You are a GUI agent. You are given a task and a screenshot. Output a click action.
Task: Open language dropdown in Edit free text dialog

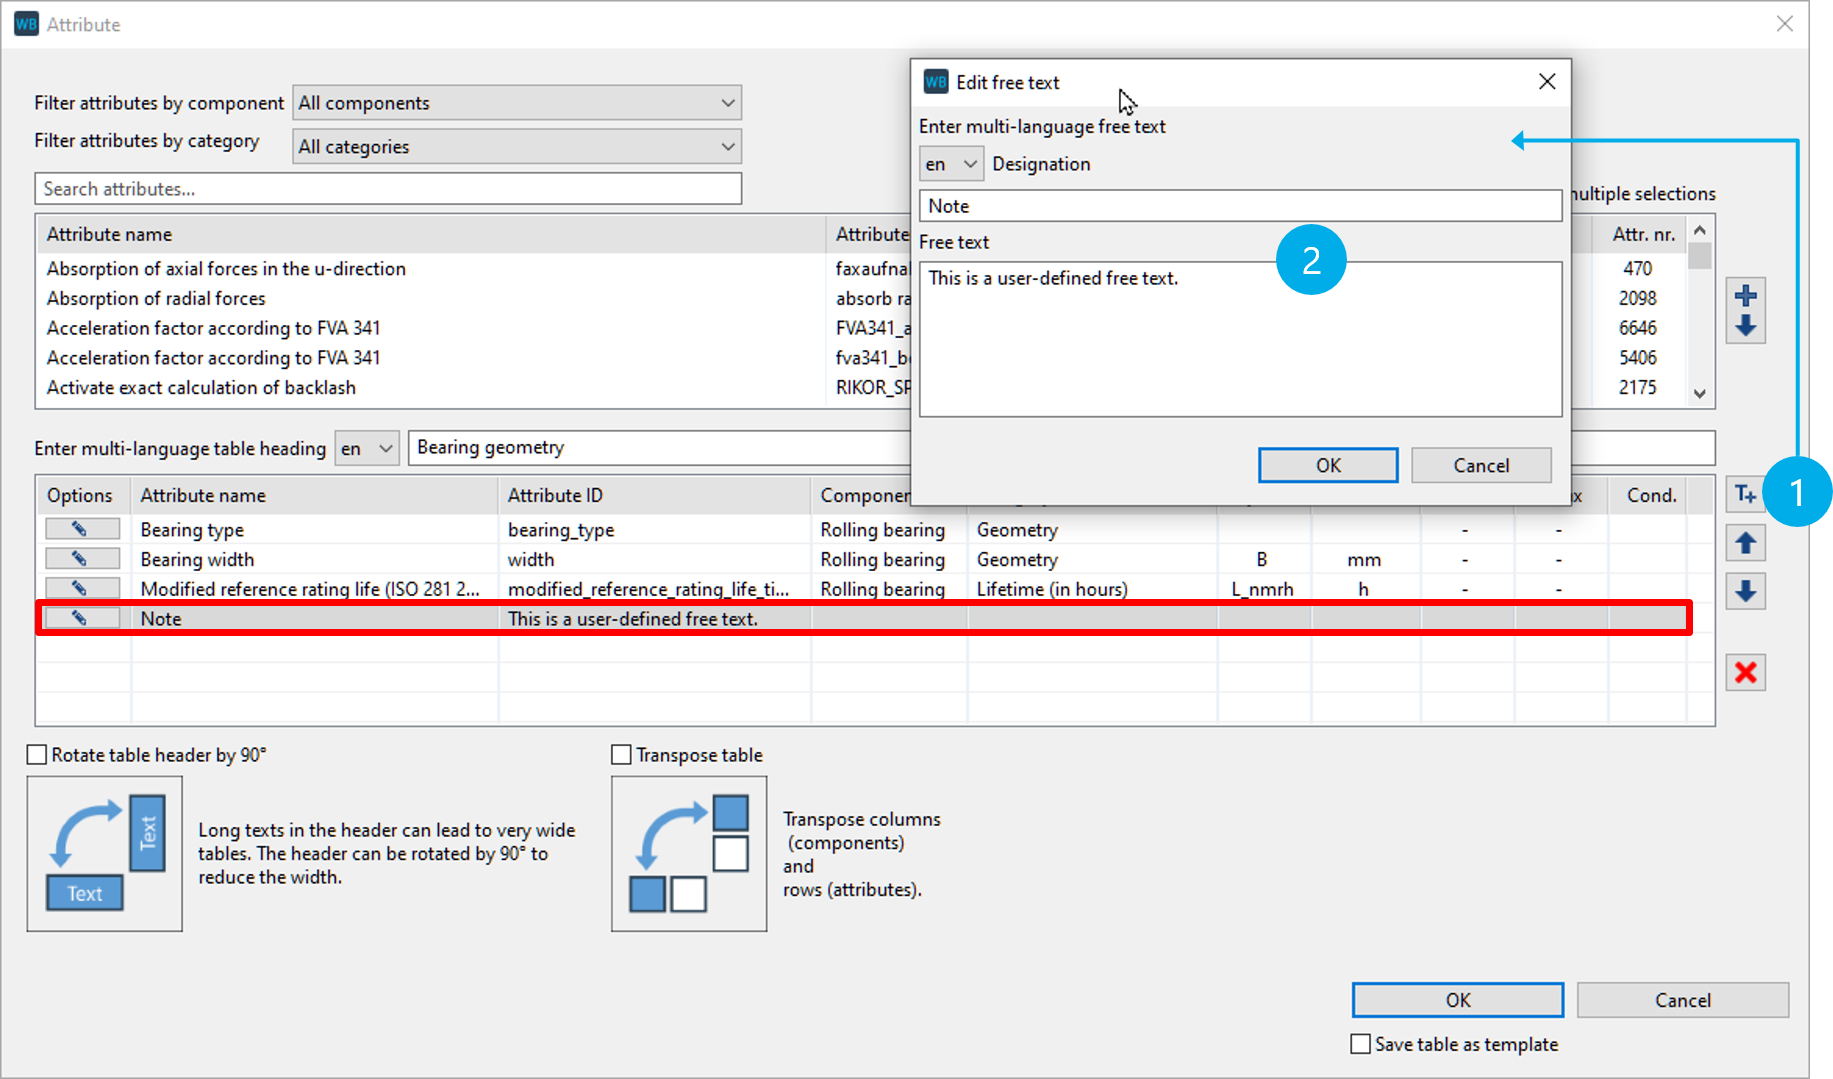point(951,164)
